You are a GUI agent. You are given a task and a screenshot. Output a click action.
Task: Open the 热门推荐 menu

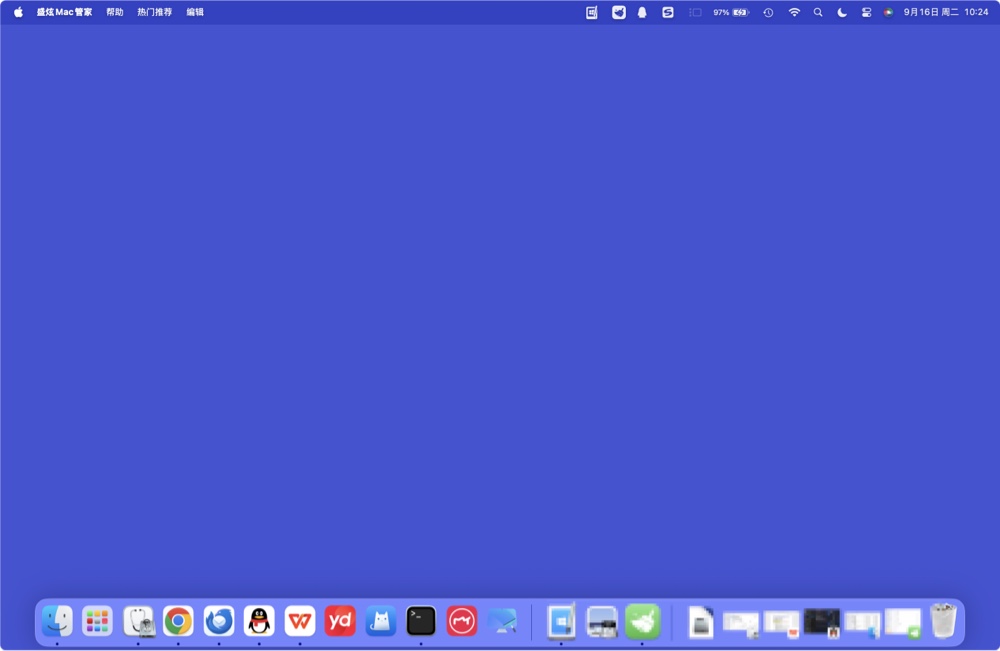pos(154,12)
